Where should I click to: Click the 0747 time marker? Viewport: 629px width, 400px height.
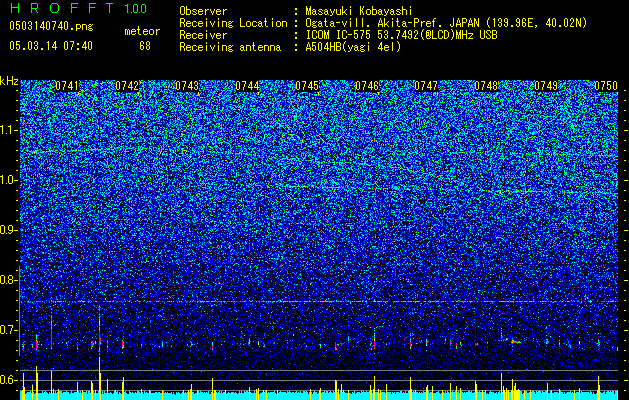[426, 86]
